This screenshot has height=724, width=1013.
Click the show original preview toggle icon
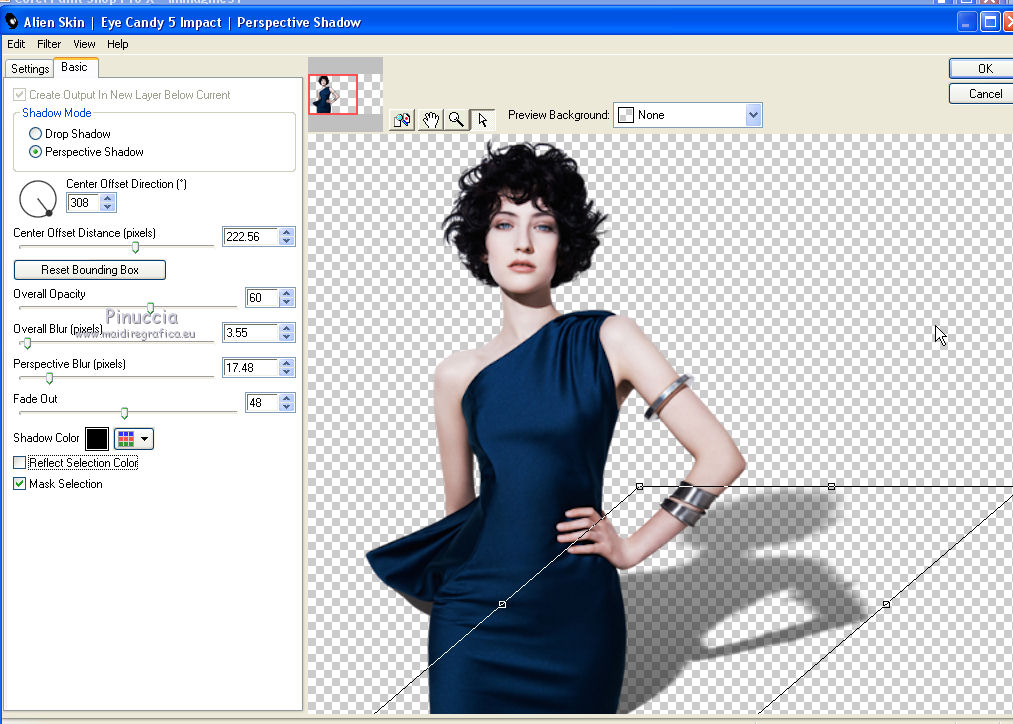pos(402,119)
